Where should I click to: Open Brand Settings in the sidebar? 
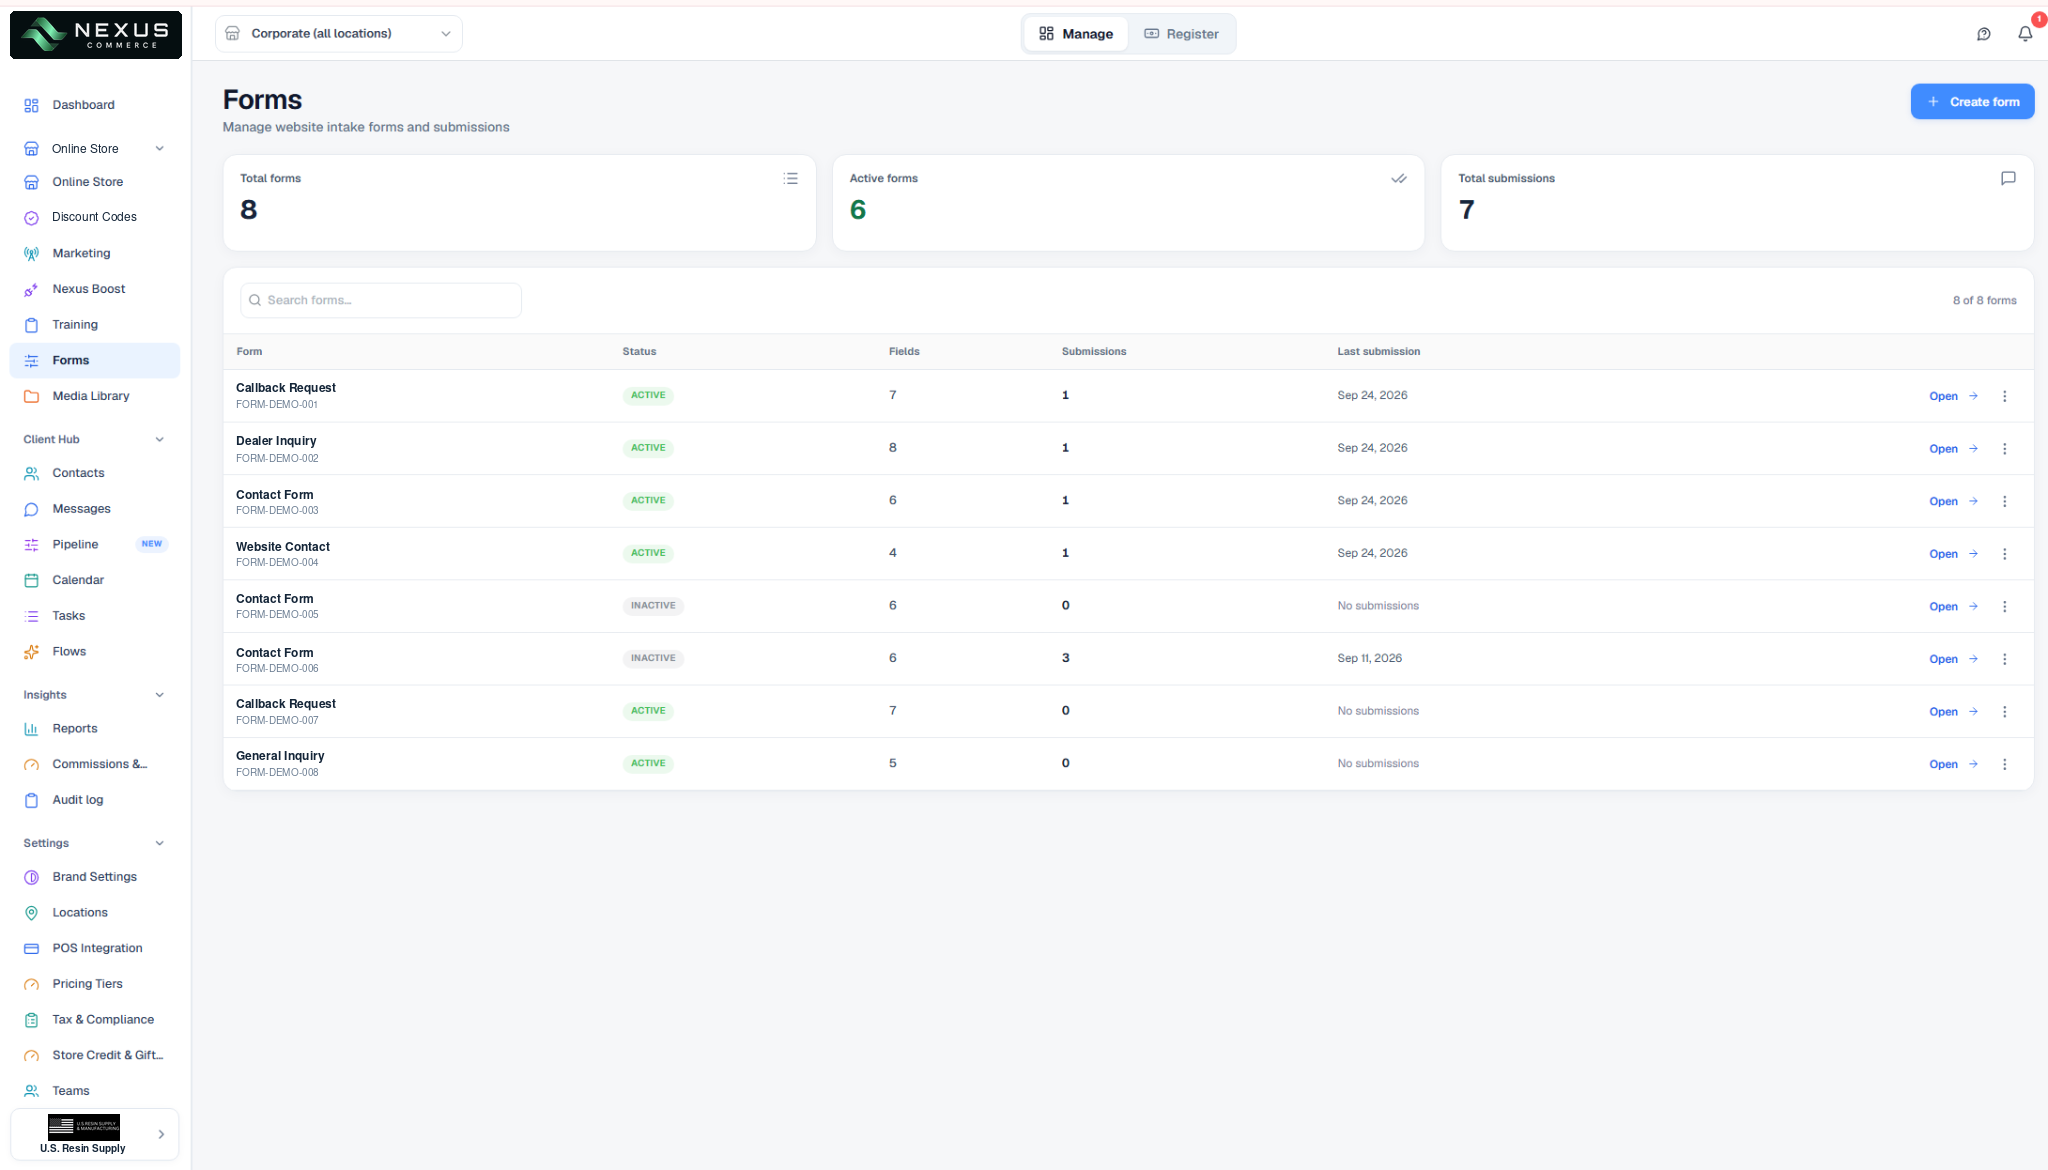point(95,877)
